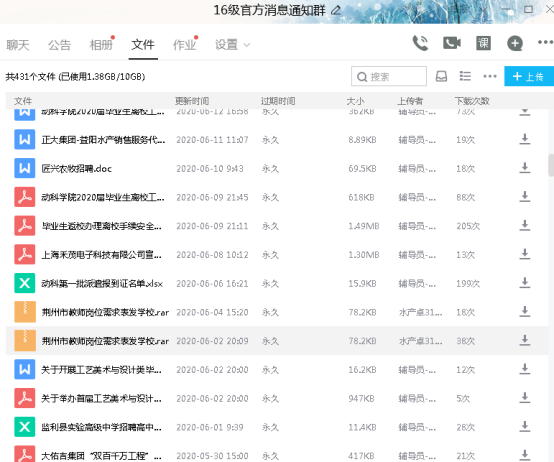554x462 pixels.
Task: Open the class (课) icon
Action: click(x=483, y=43)
